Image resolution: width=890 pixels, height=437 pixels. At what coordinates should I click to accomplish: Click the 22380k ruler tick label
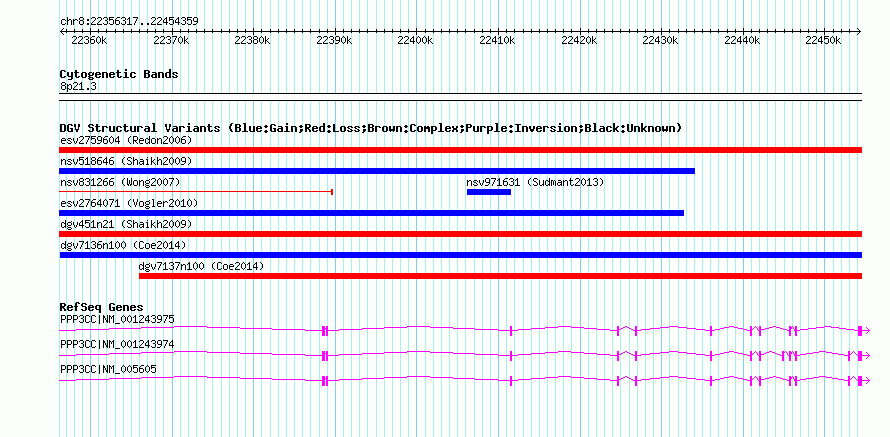(253, 41)
